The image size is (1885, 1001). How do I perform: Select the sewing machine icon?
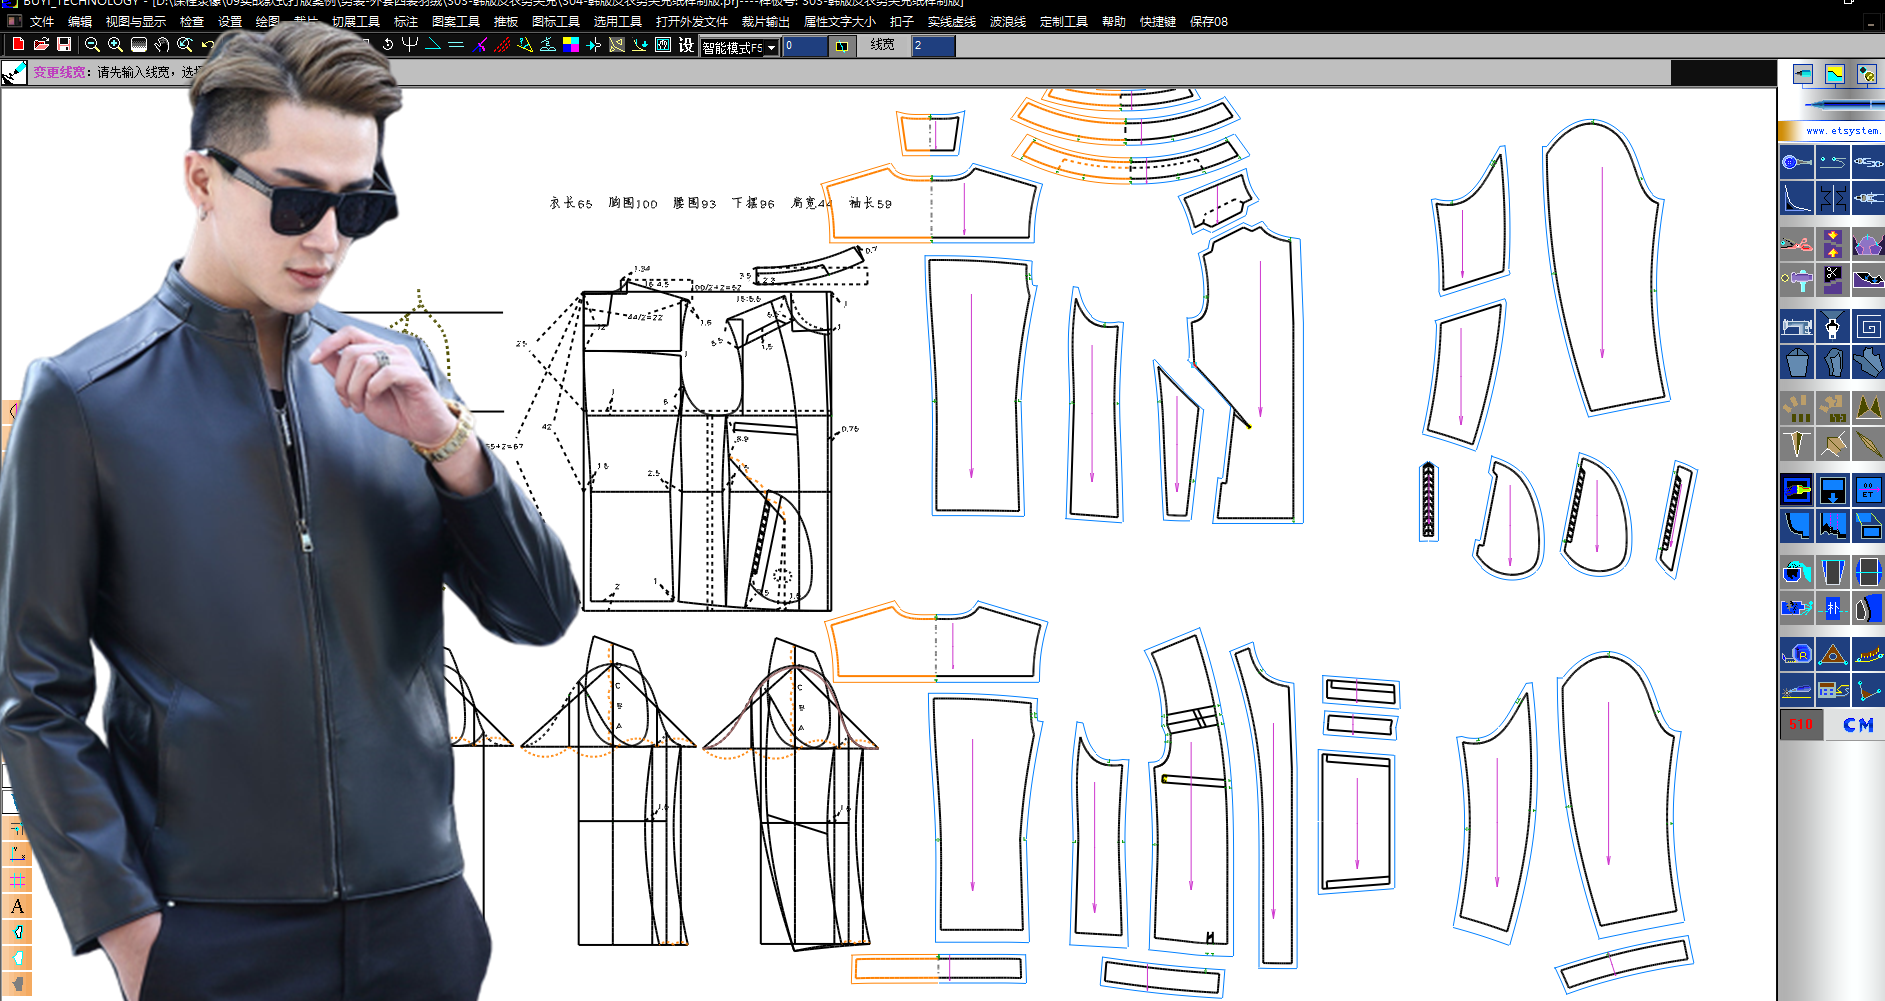click(x=1796, y=326)
